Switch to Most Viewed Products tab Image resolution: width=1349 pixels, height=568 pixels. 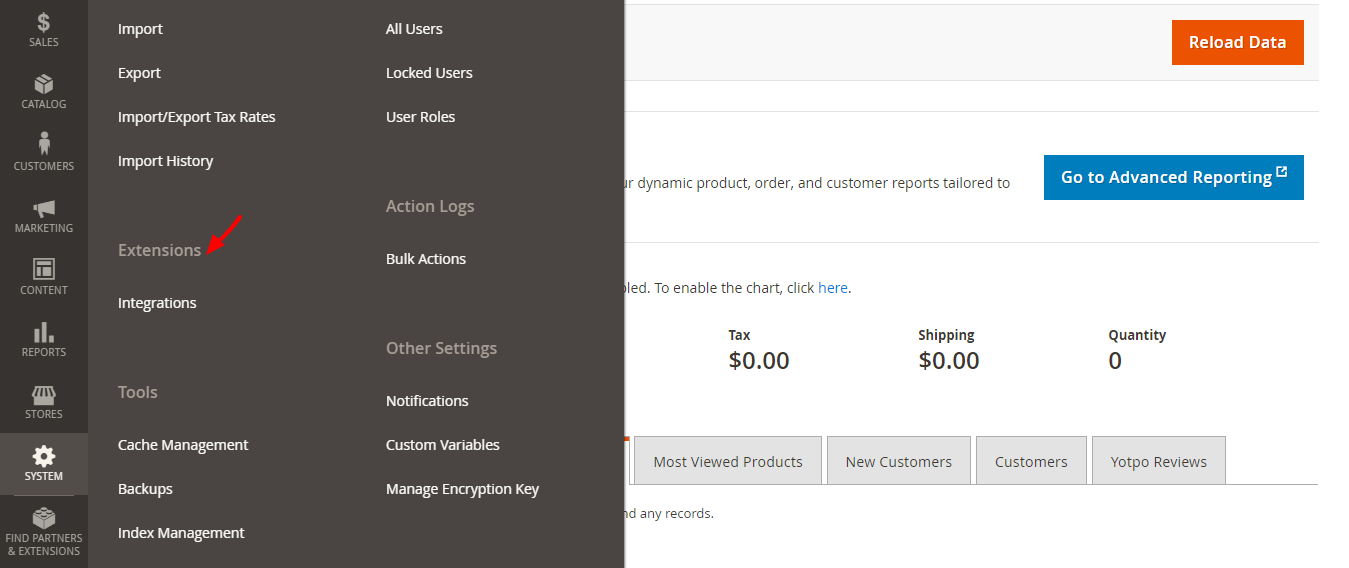[727, 461]
